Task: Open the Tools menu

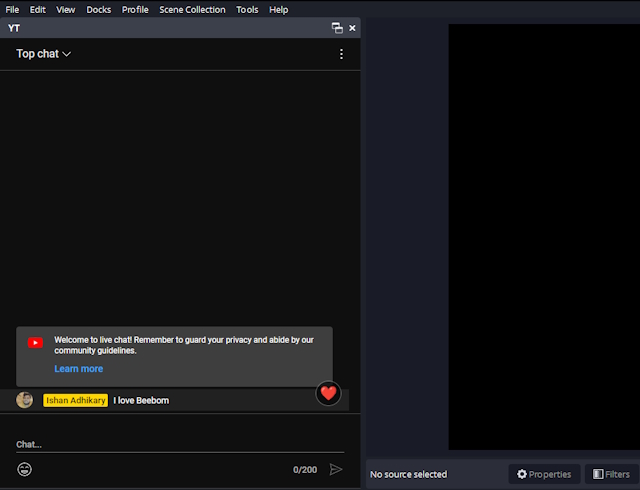Action: point(247,9)
